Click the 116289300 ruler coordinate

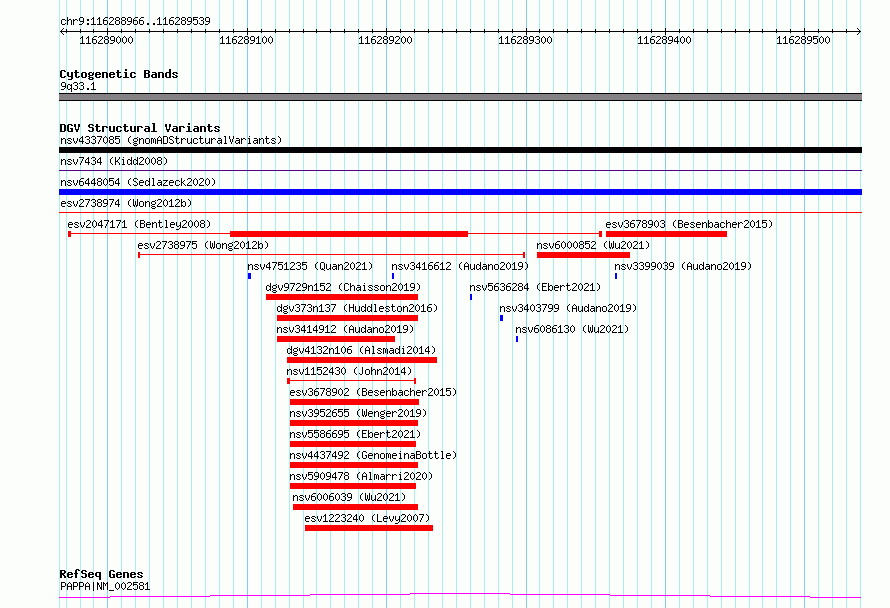(525, 40)
